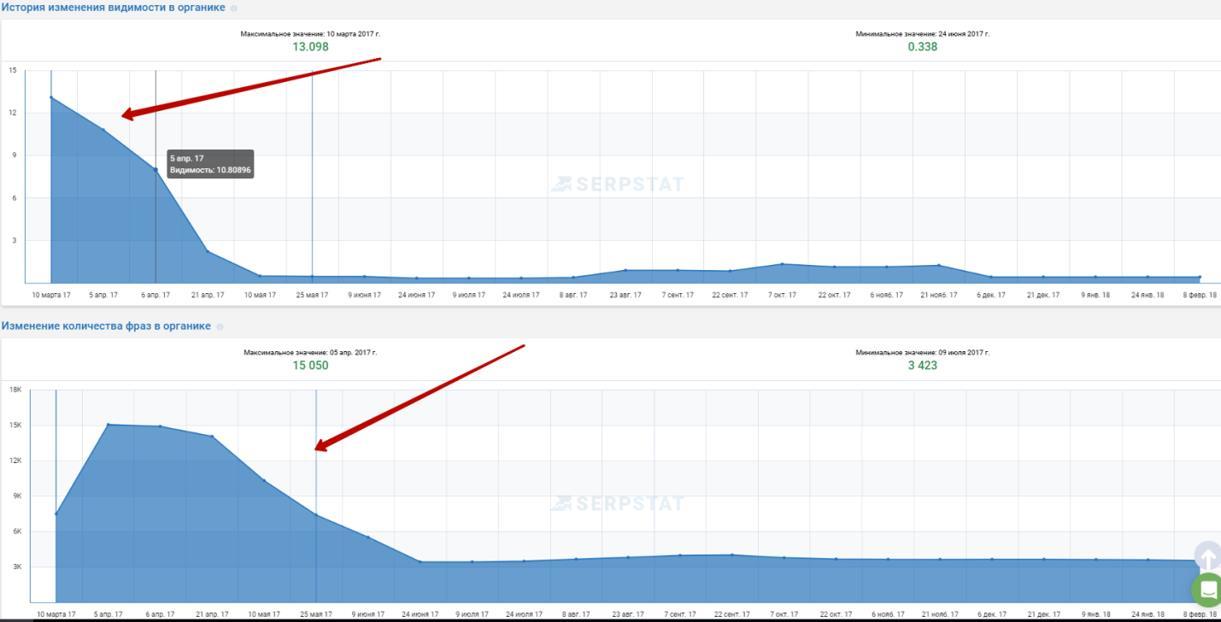Click the maximum phrases value 15 050
The width and height of the screenshot is (1221, 622).
tap(310, 365)
